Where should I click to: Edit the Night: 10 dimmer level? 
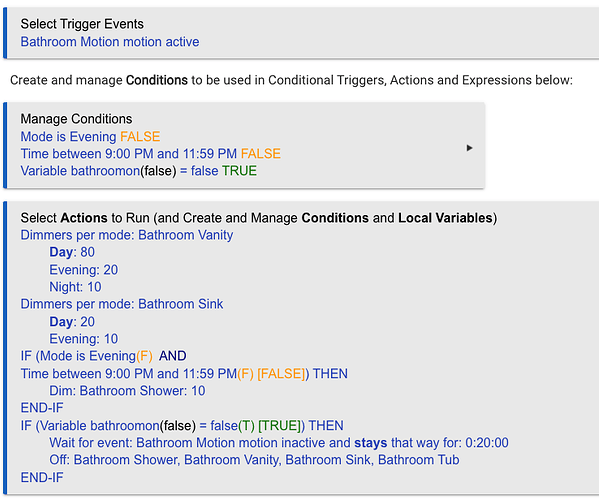[x=75, y=287]
